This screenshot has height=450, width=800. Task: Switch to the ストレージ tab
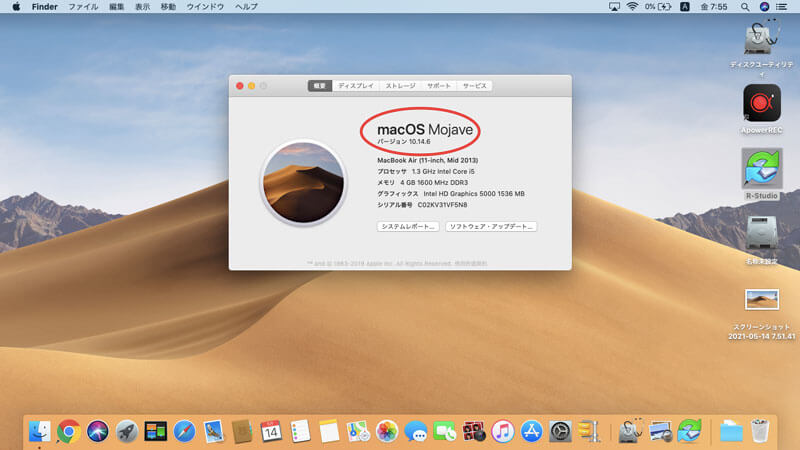click(401, 86)
